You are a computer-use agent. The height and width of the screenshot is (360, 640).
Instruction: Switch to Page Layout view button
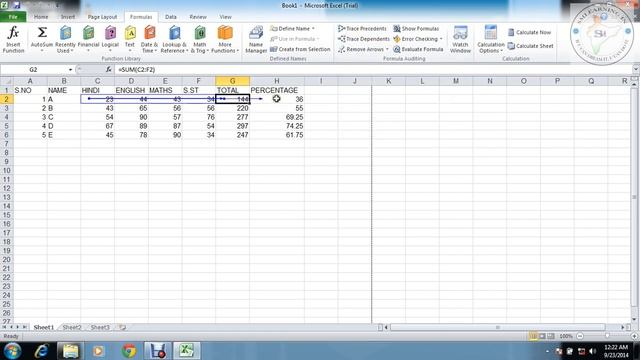(x=542, y=336)
